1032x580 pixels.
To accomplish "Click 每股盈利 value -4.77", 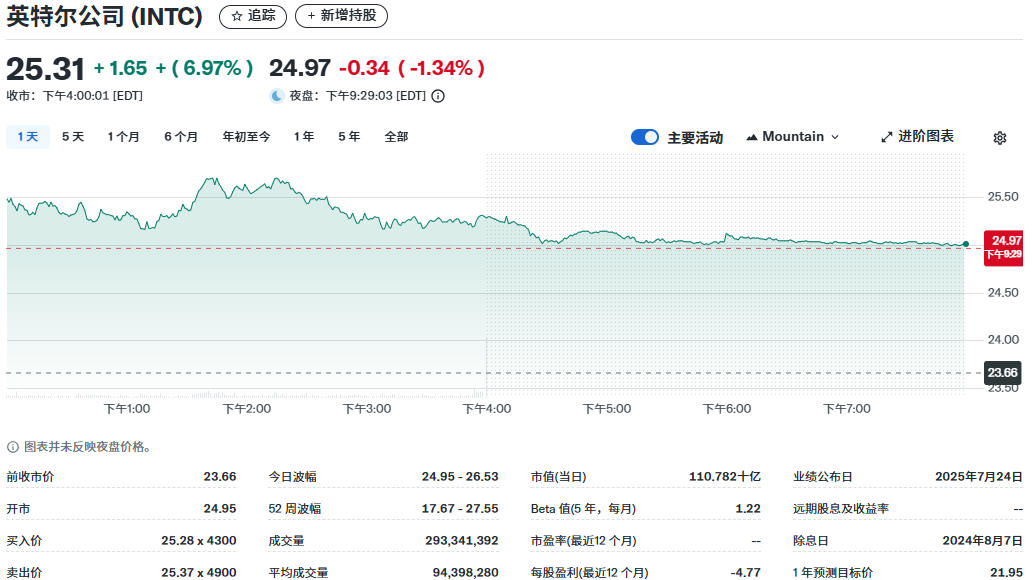I will tap(746, 573).
